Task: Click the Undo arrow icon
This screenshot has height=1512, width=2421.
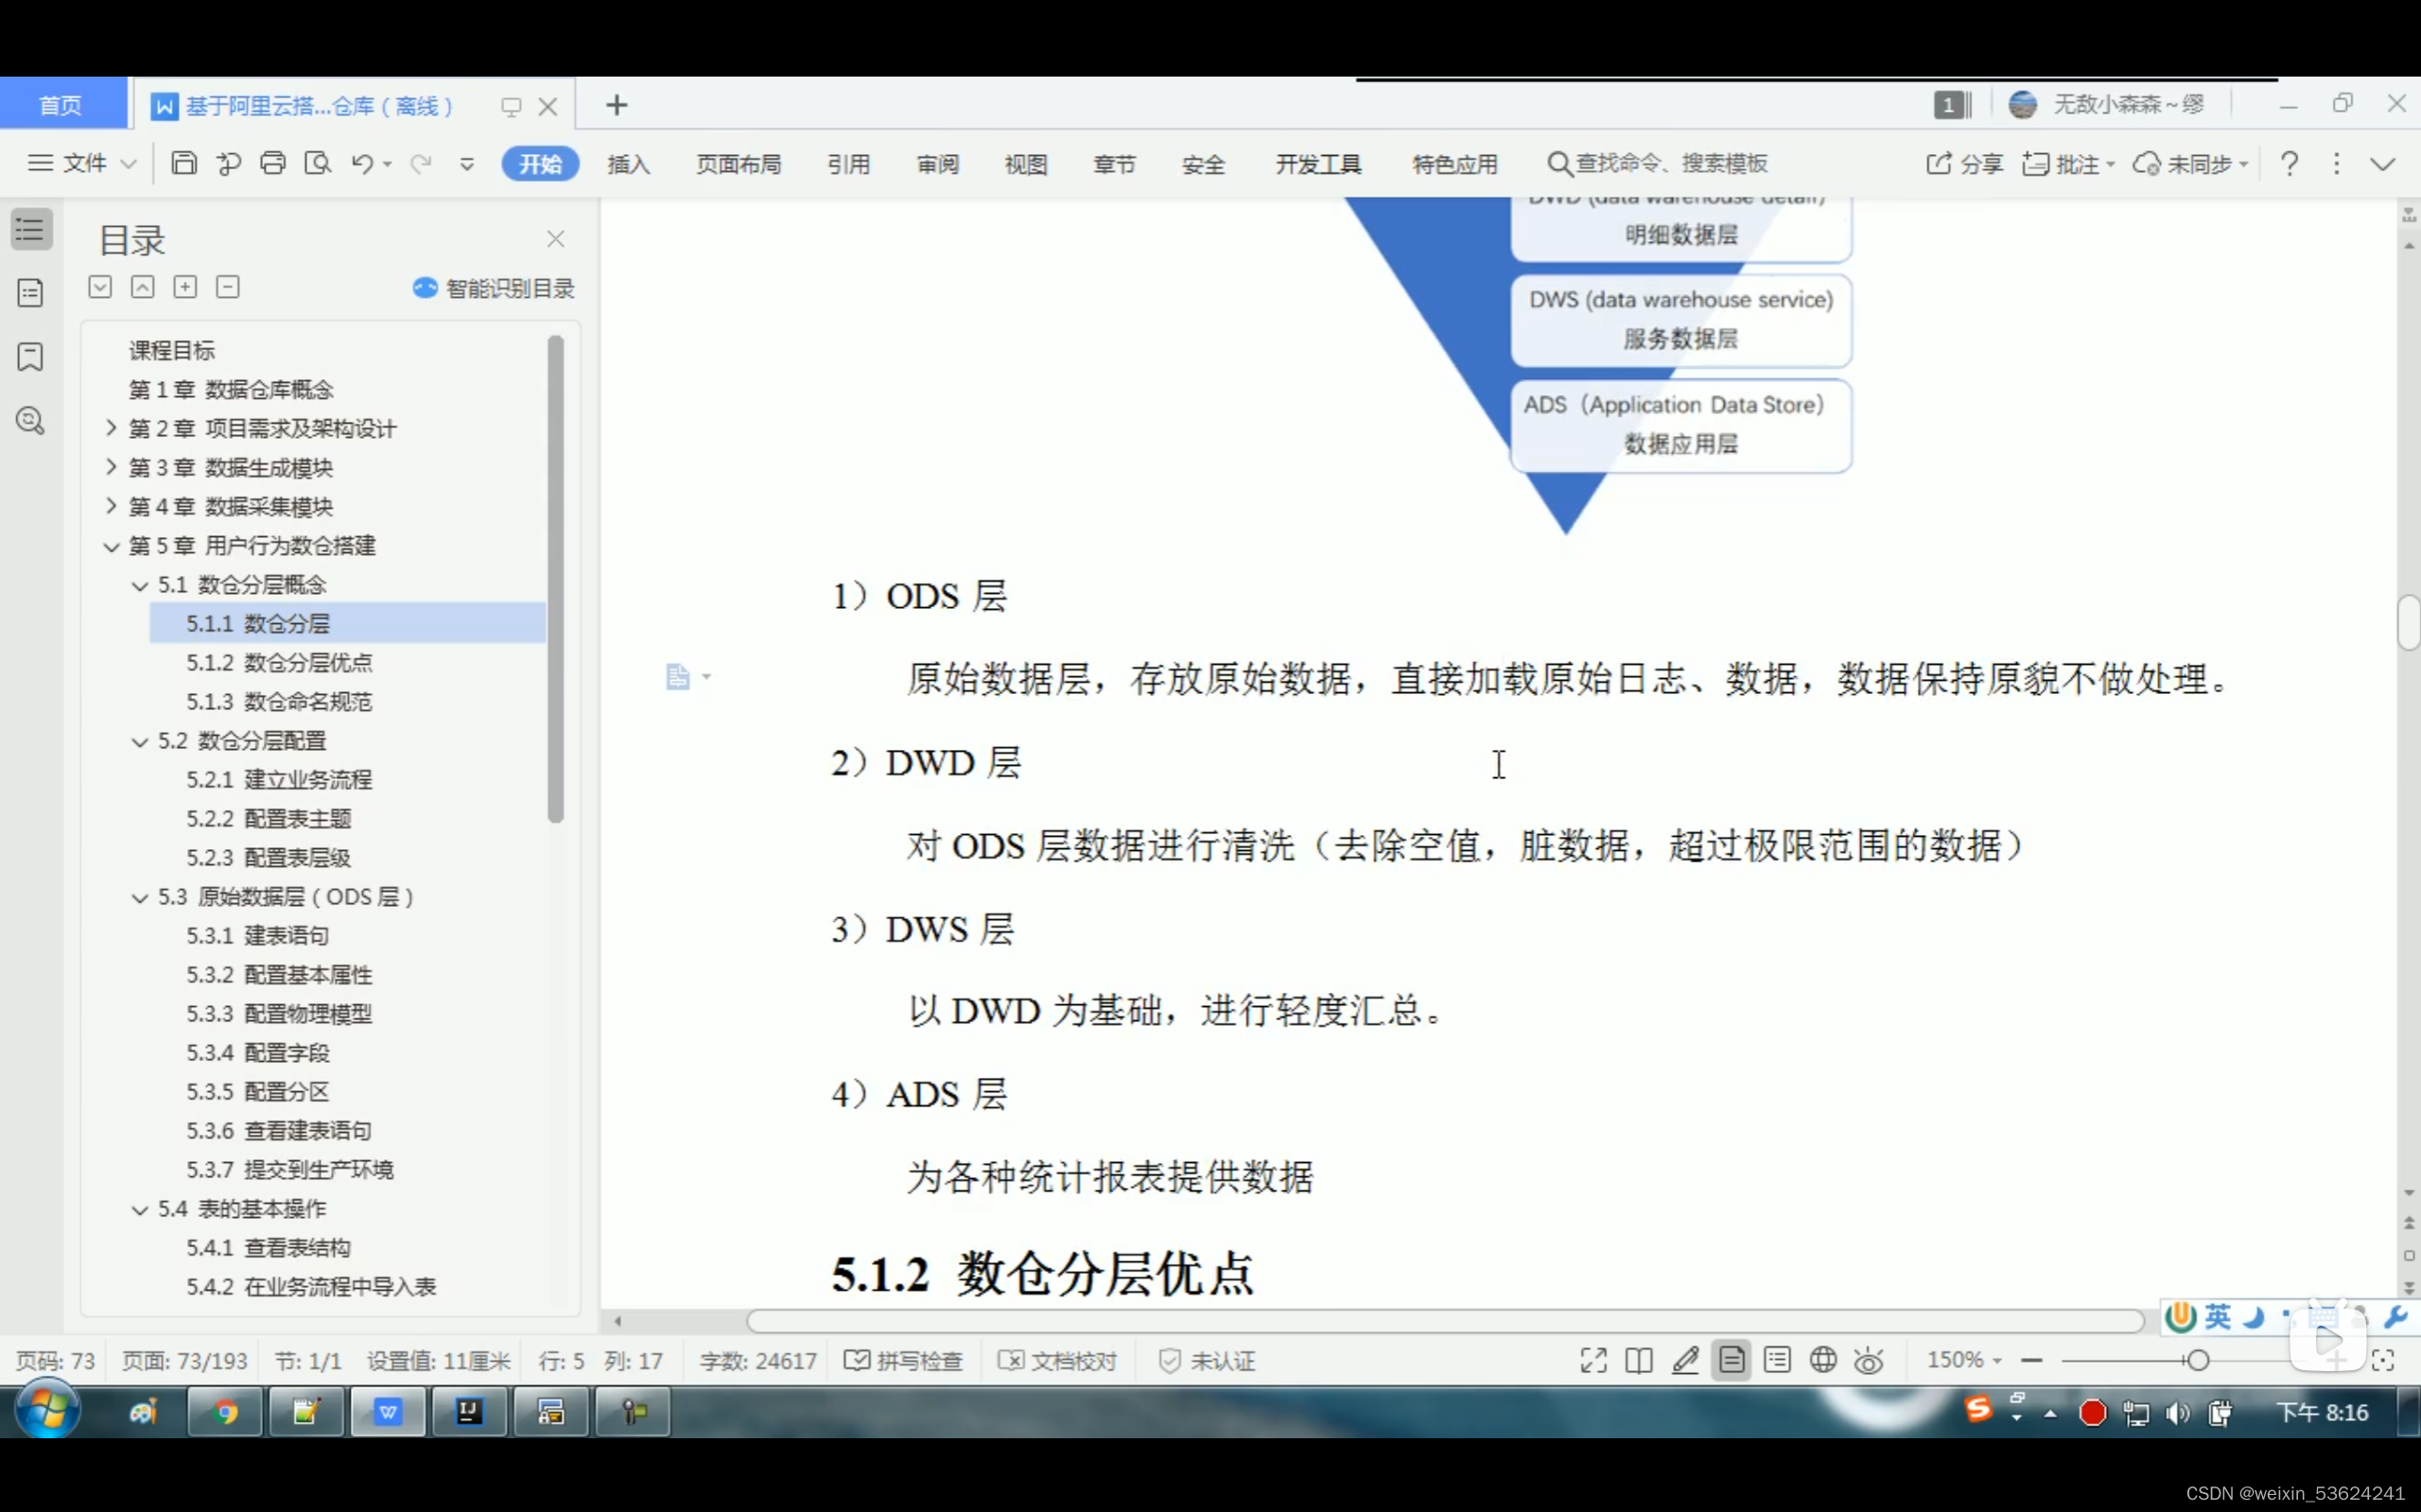Action: point(362,163)
